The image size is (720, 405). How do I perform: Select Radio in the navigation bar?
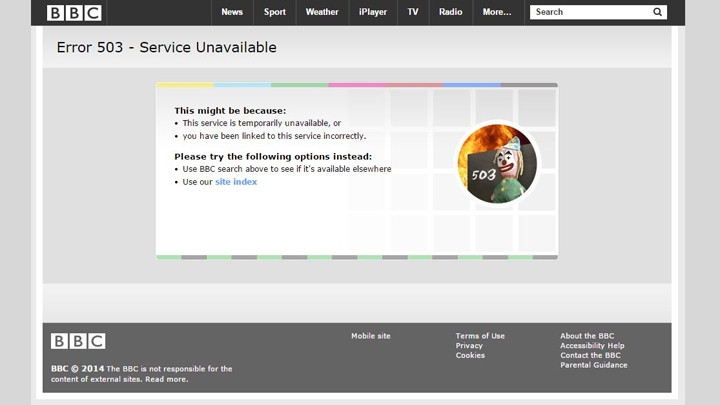pyautogui.click(x=450, y=12)
